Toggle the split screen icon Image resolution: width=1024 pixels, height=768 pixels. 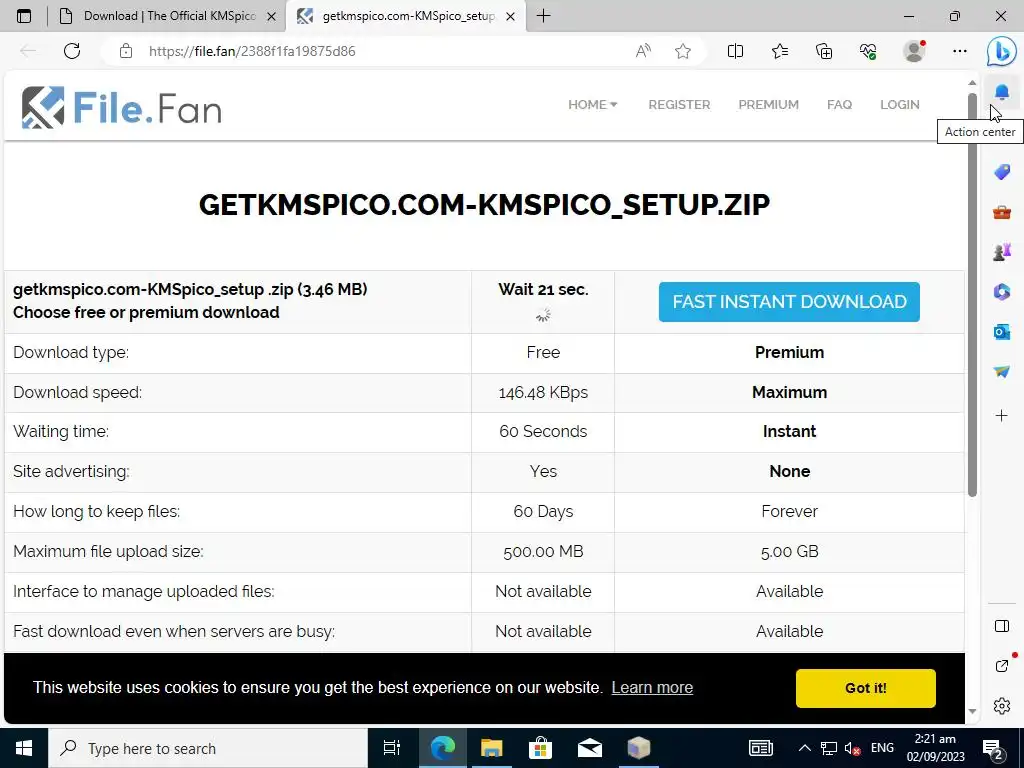tap(735, 51)
